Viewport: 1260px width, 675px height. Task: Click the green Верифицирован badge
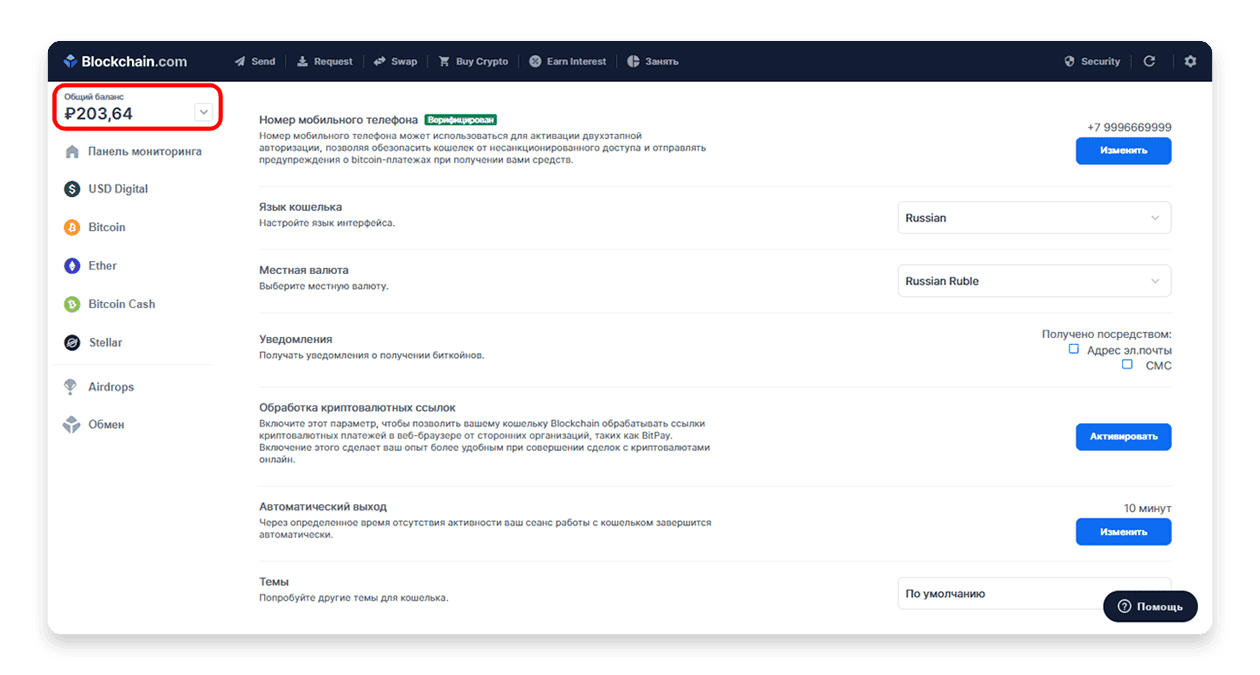(x=461, y=120)
